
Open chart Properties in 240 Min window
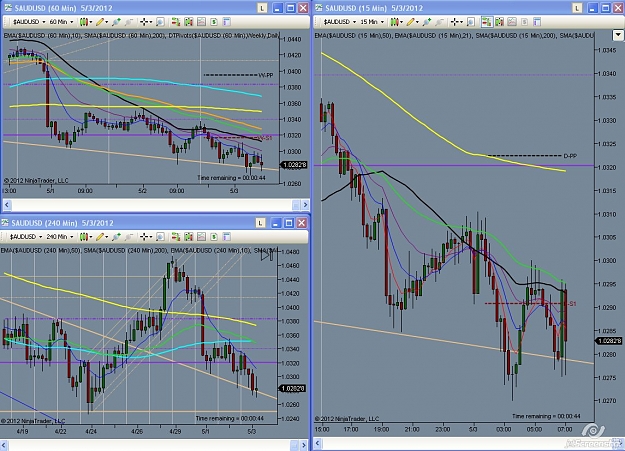click(x=226, y=237)
